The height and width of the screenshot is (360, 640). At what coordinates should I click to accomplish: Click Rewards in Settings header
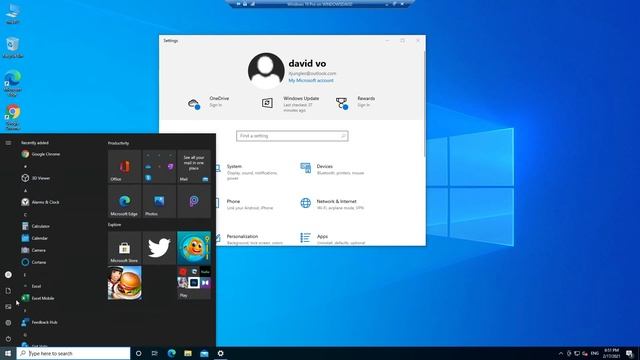355,102
